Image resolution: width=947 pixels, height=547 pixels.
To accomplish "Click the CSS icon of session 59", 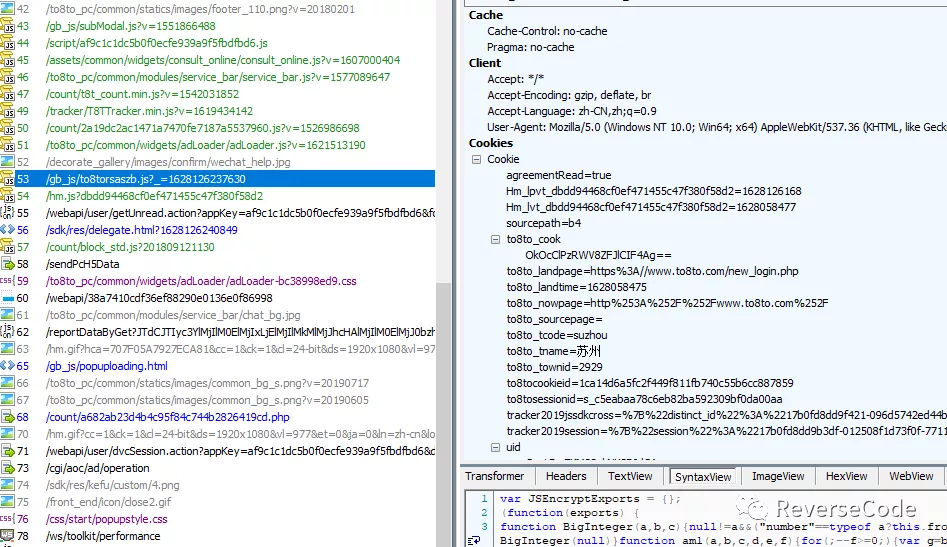I will pos(7,281).
